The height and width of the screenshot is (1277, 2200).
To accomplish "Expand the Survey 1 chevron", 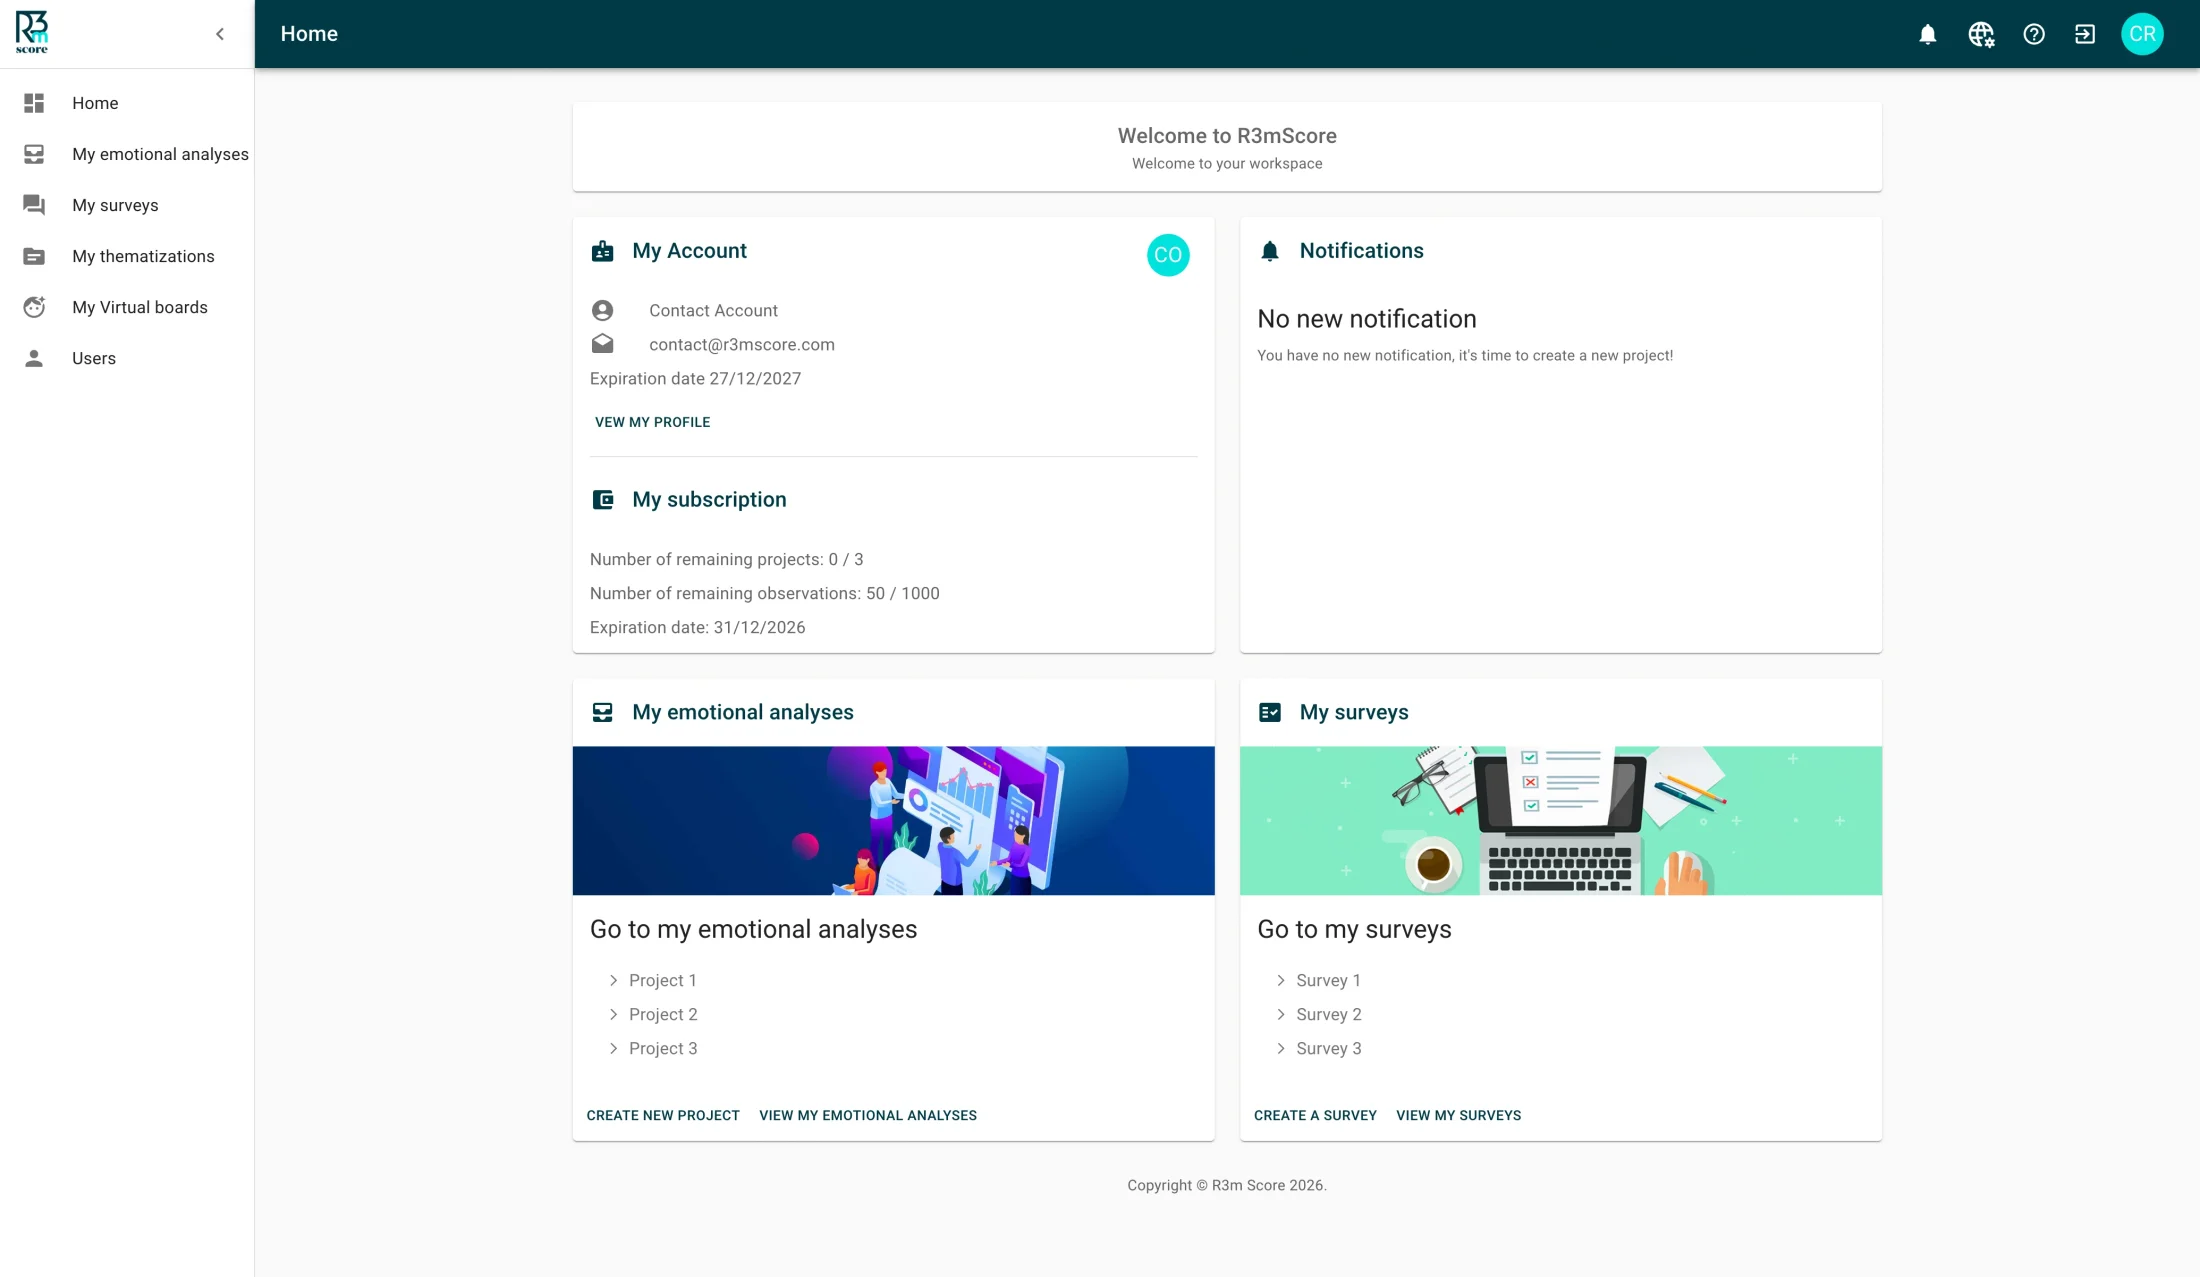I will (1280, 981).
